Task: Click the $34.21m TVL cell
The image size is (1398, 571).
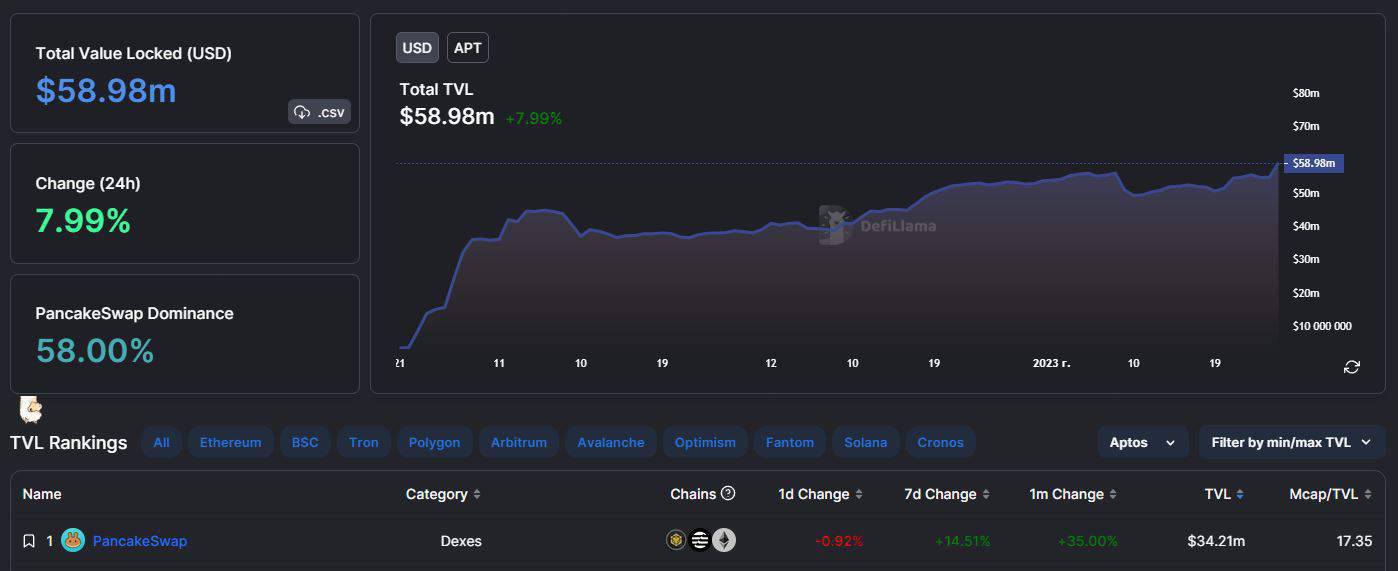Action: coord(1216,541)
